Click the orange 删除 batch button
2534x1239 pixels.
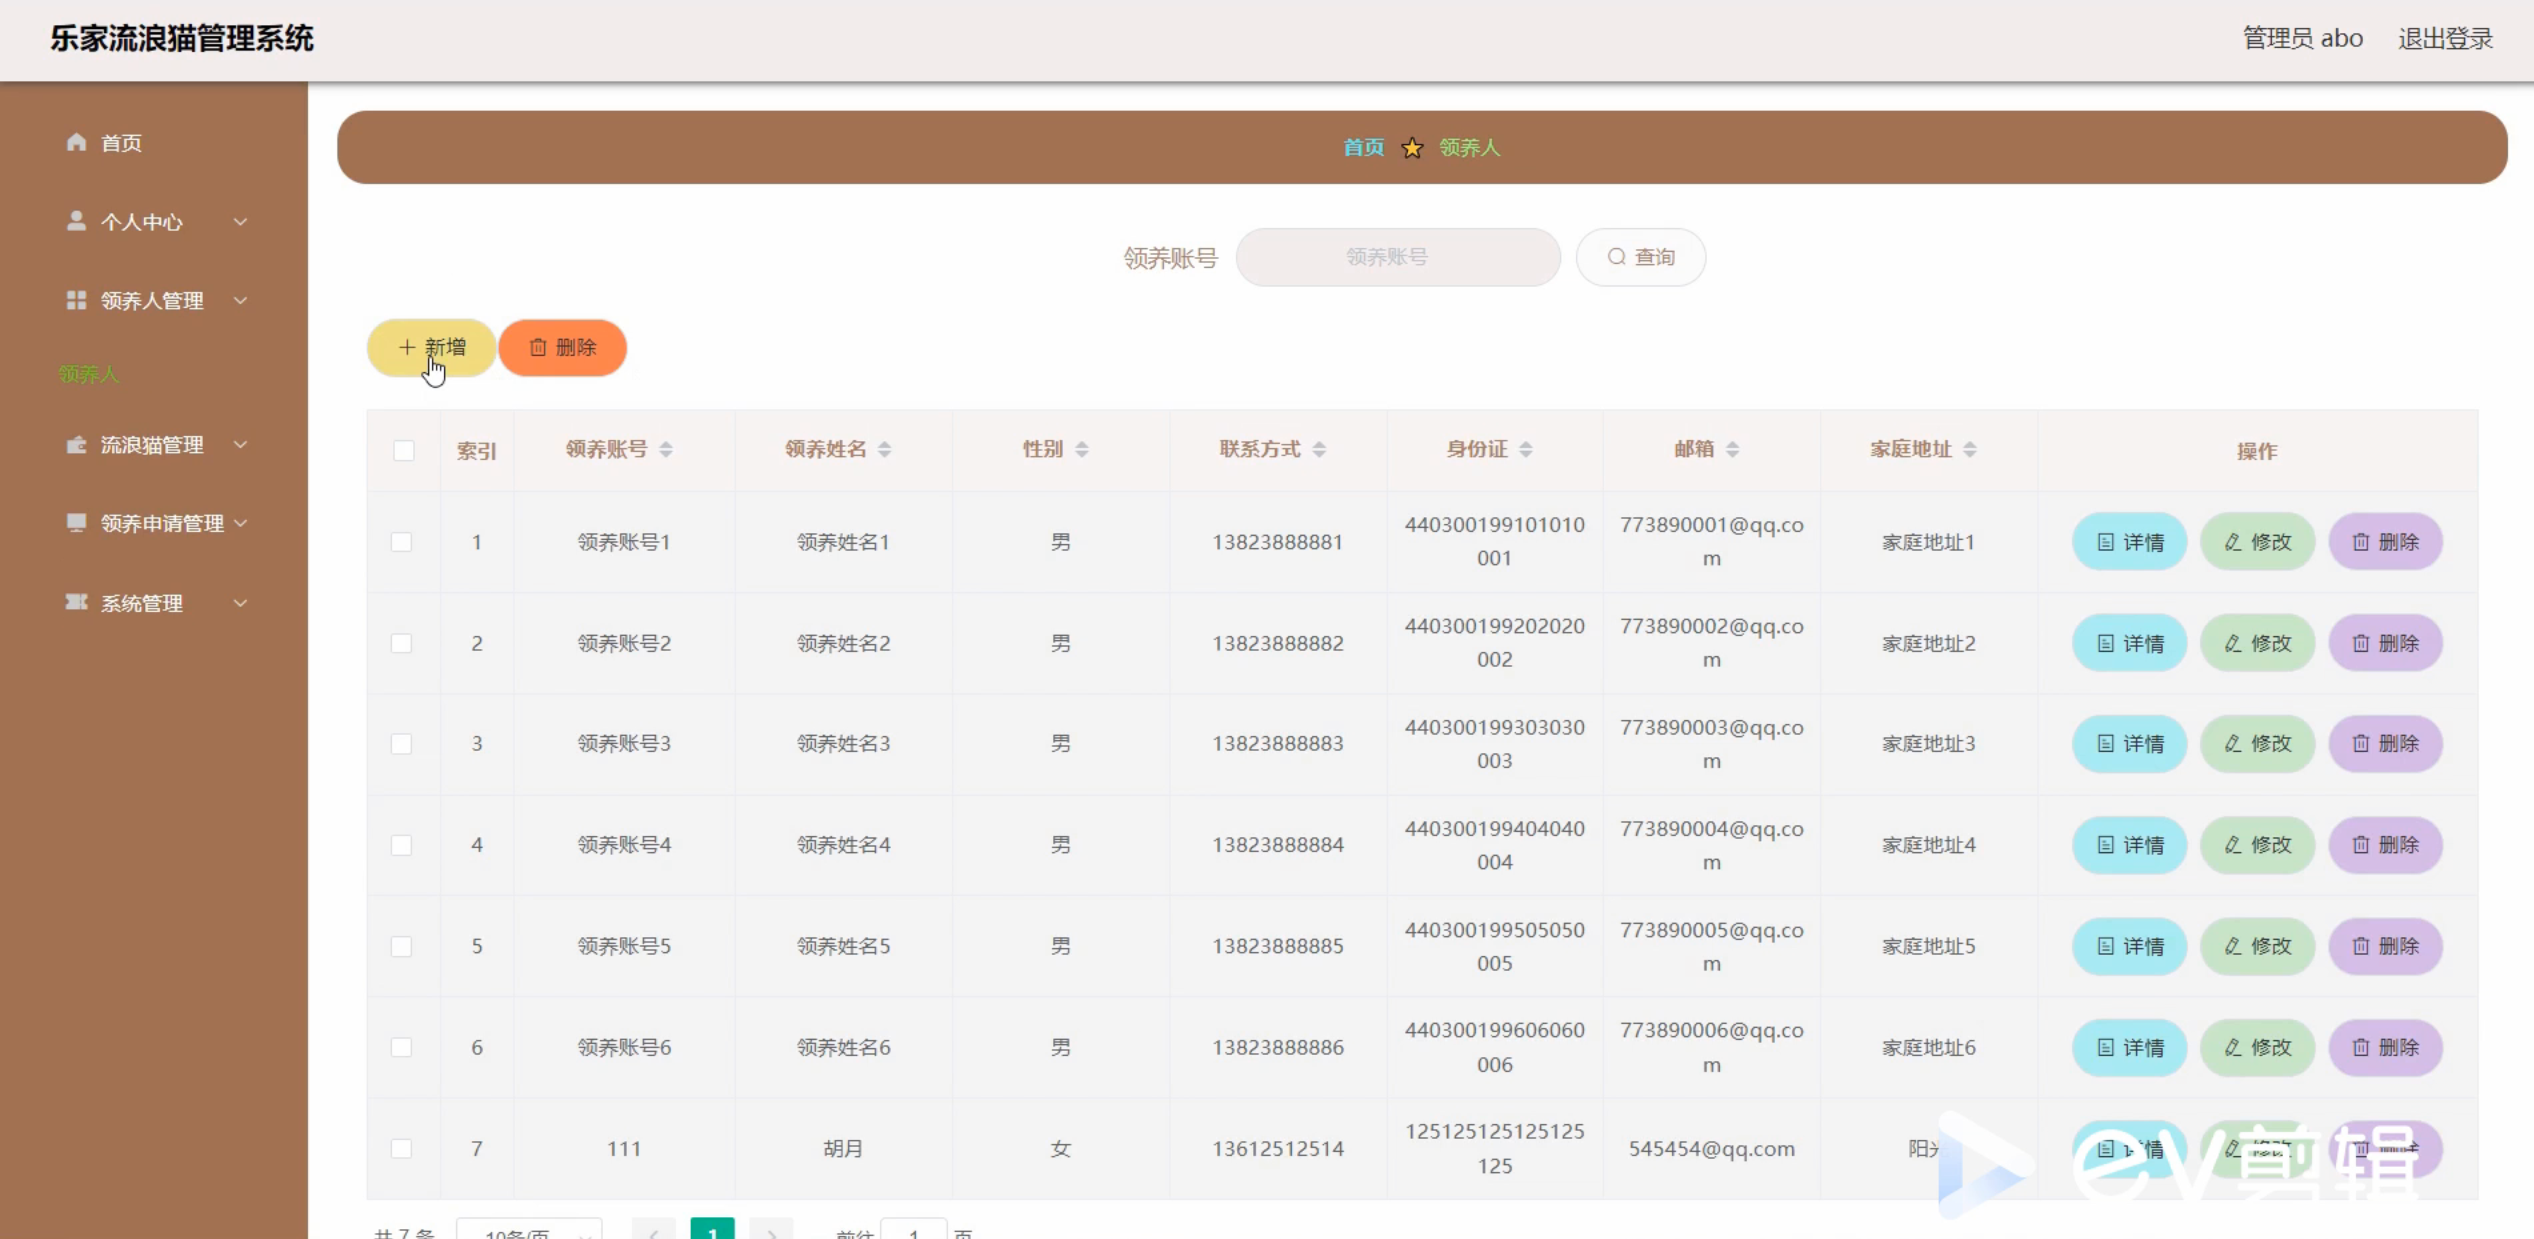(562, 347)
